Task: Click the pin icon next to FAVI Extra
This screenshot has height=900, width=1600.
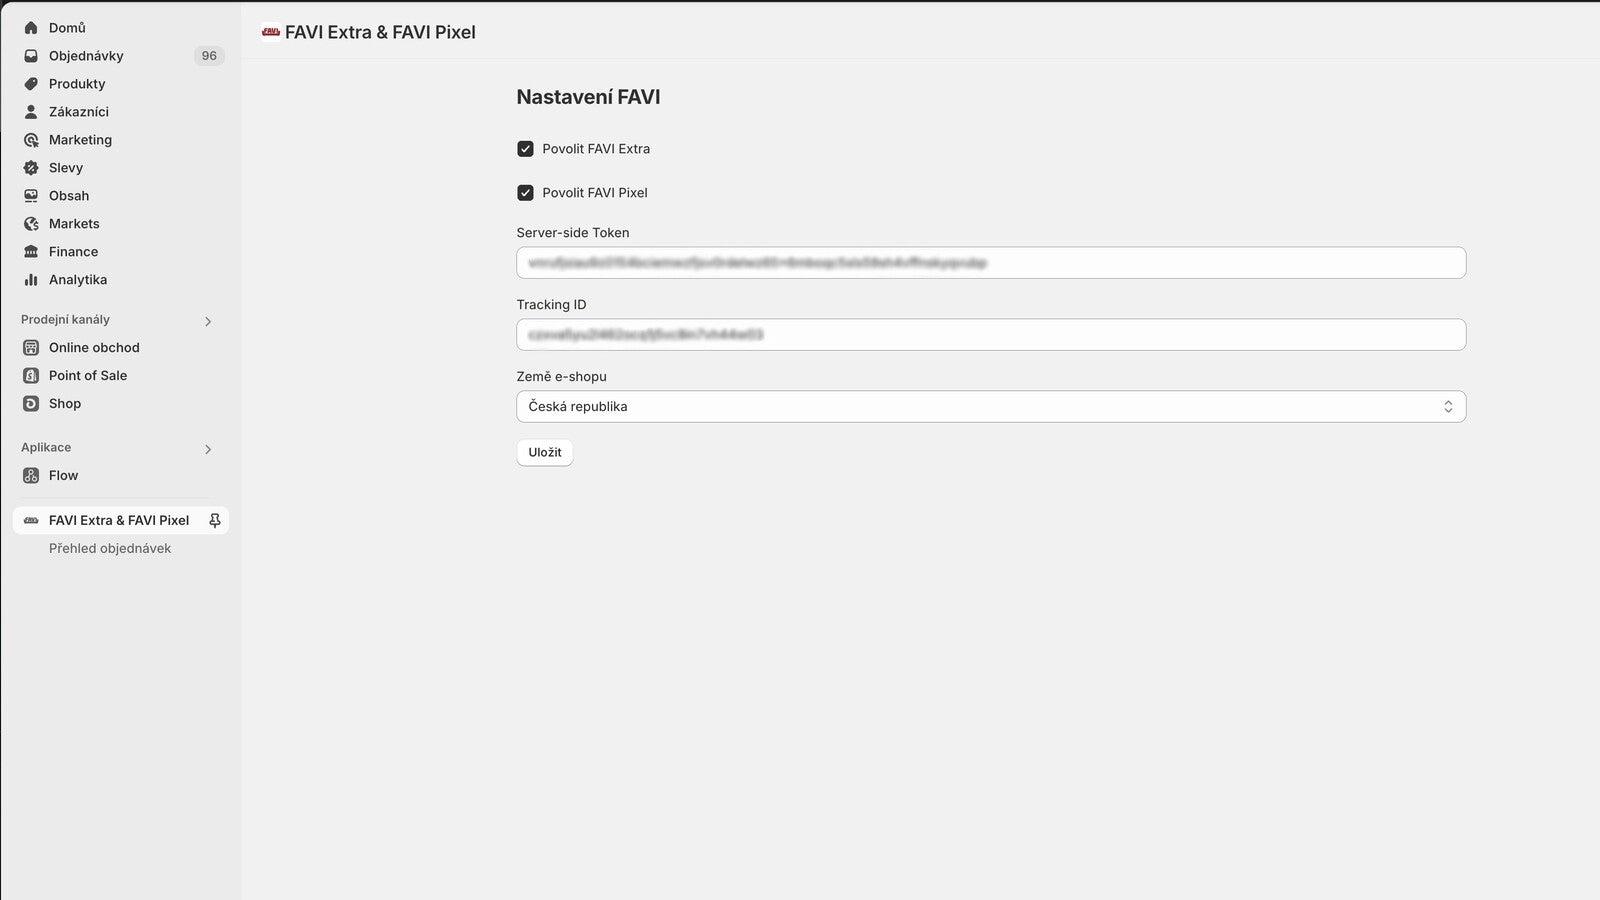Action: pyautogui.click(x=214, y=520)
